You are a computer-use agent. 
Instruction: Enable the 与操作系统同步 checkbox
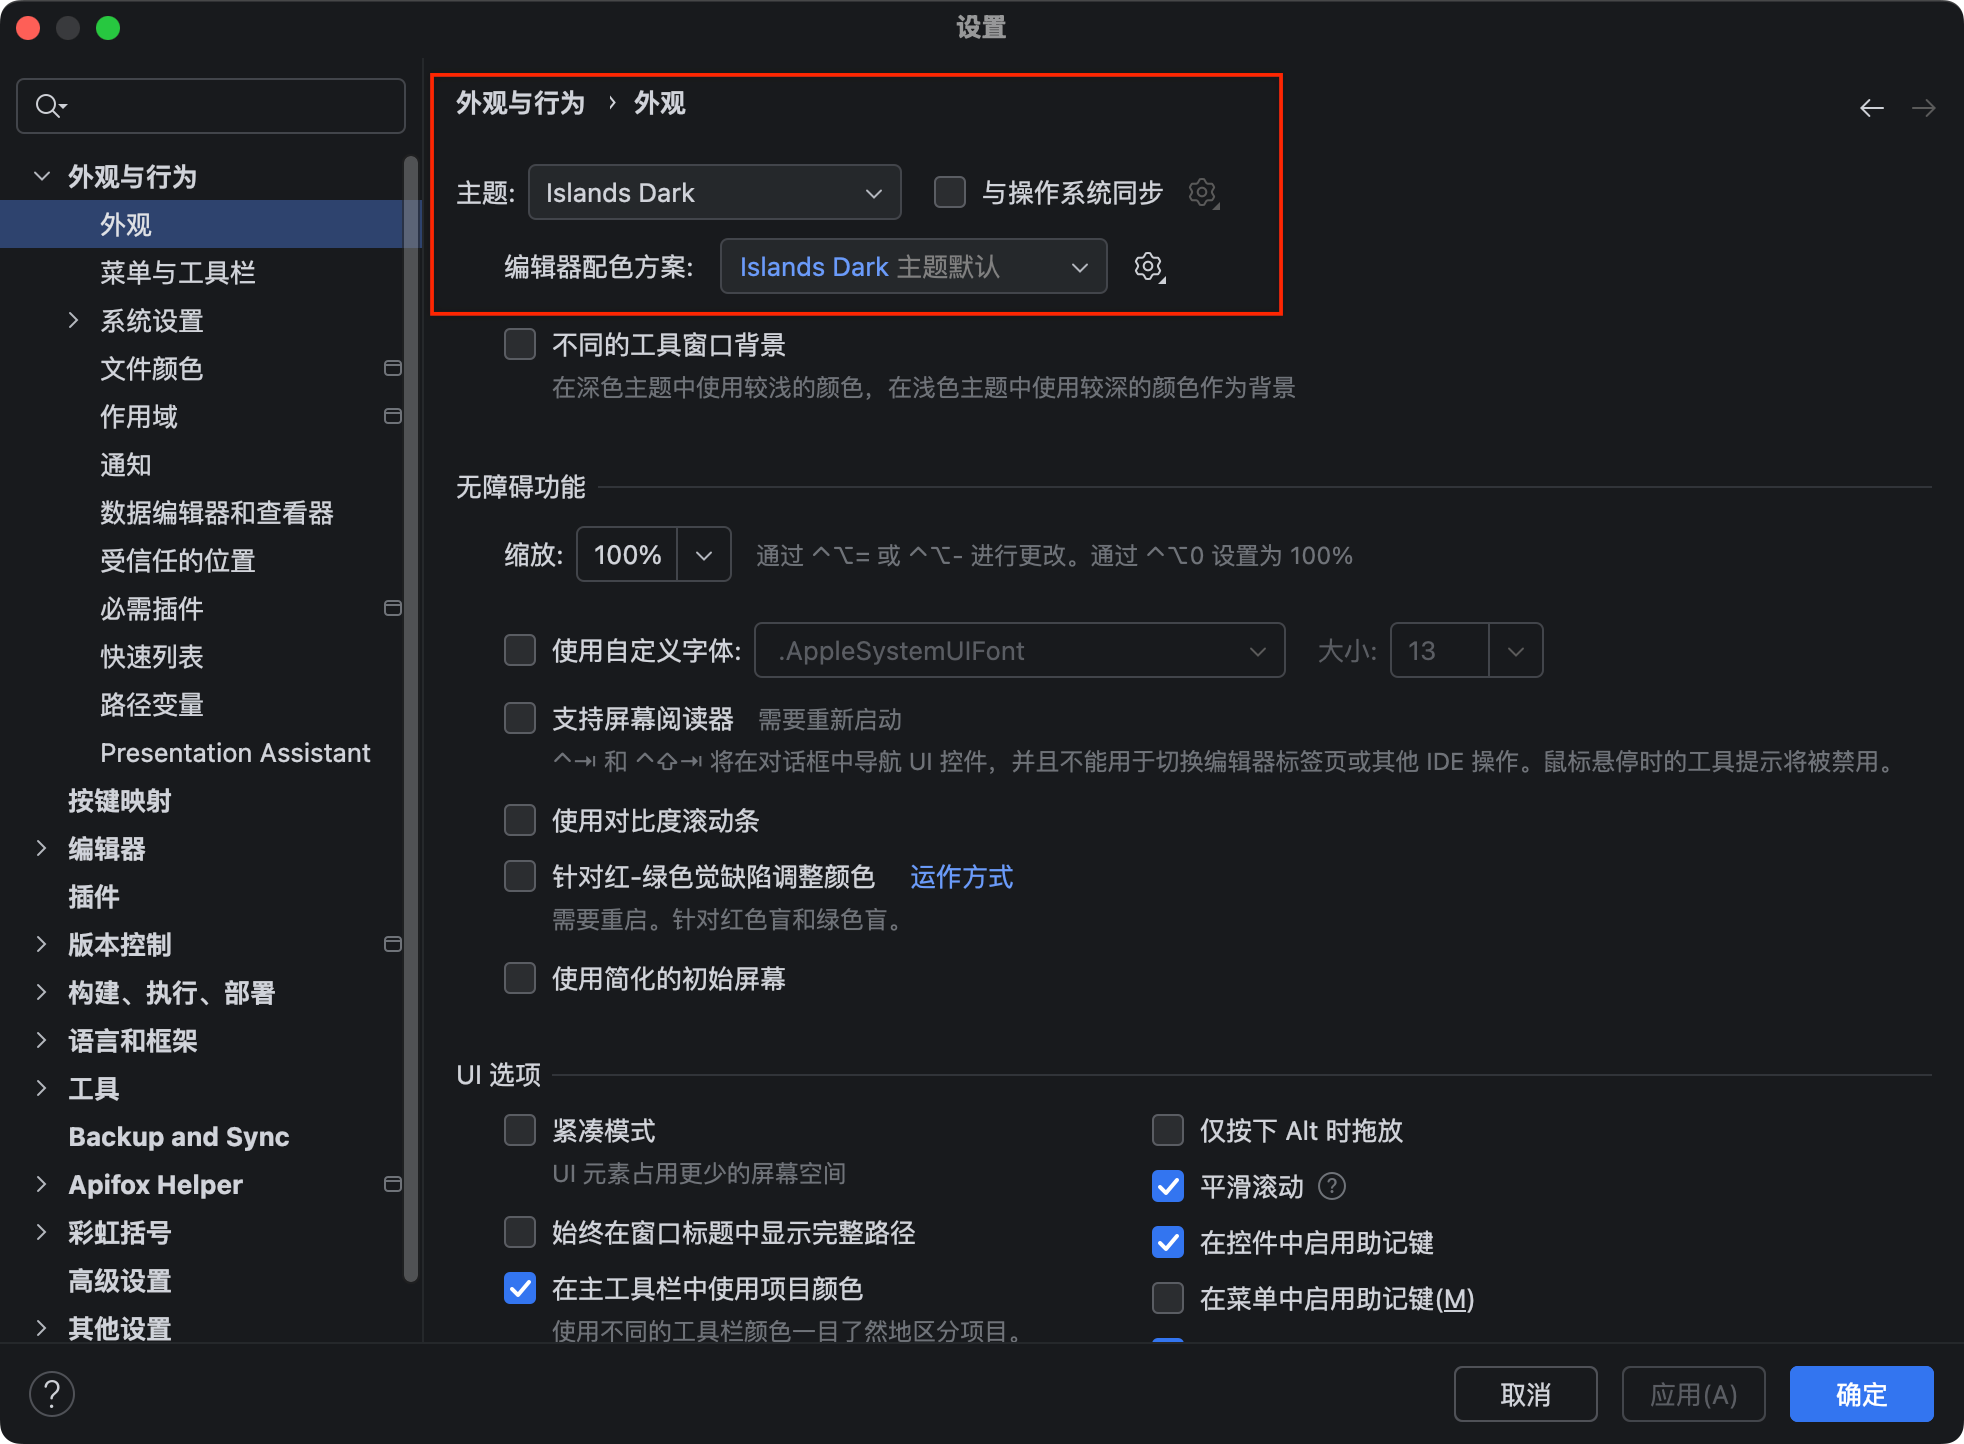(949, 192)
